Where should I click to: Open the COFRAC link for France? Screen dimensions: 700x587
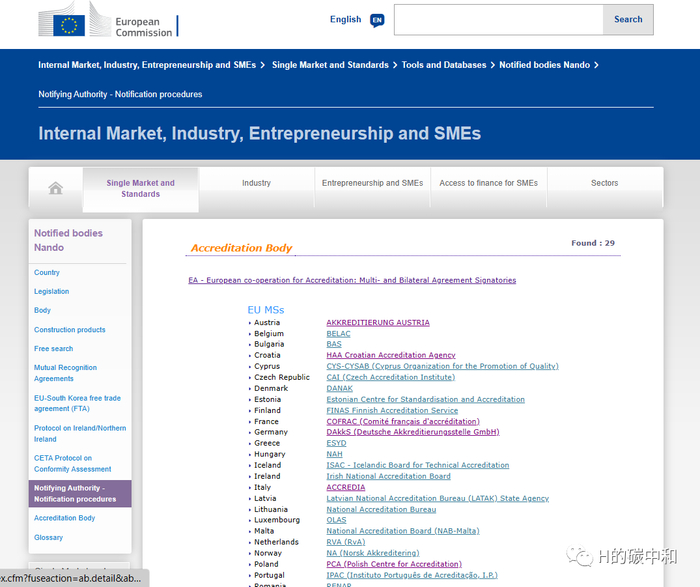pos(403,421)
